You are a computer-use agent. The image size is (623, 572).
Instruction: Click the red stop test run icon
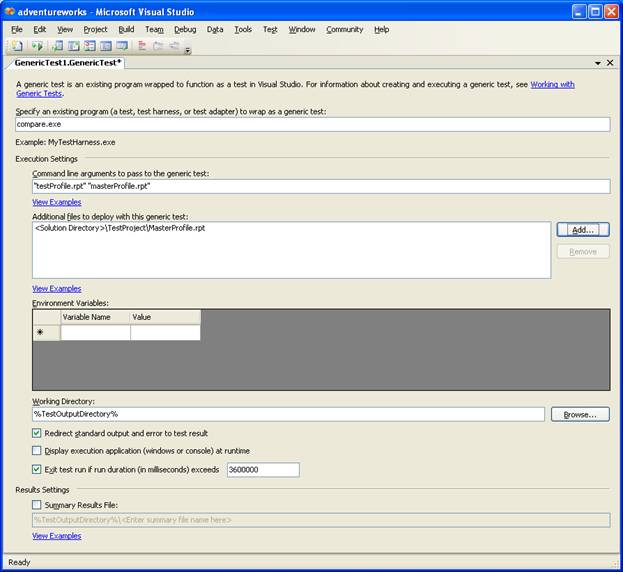point(142,46)
